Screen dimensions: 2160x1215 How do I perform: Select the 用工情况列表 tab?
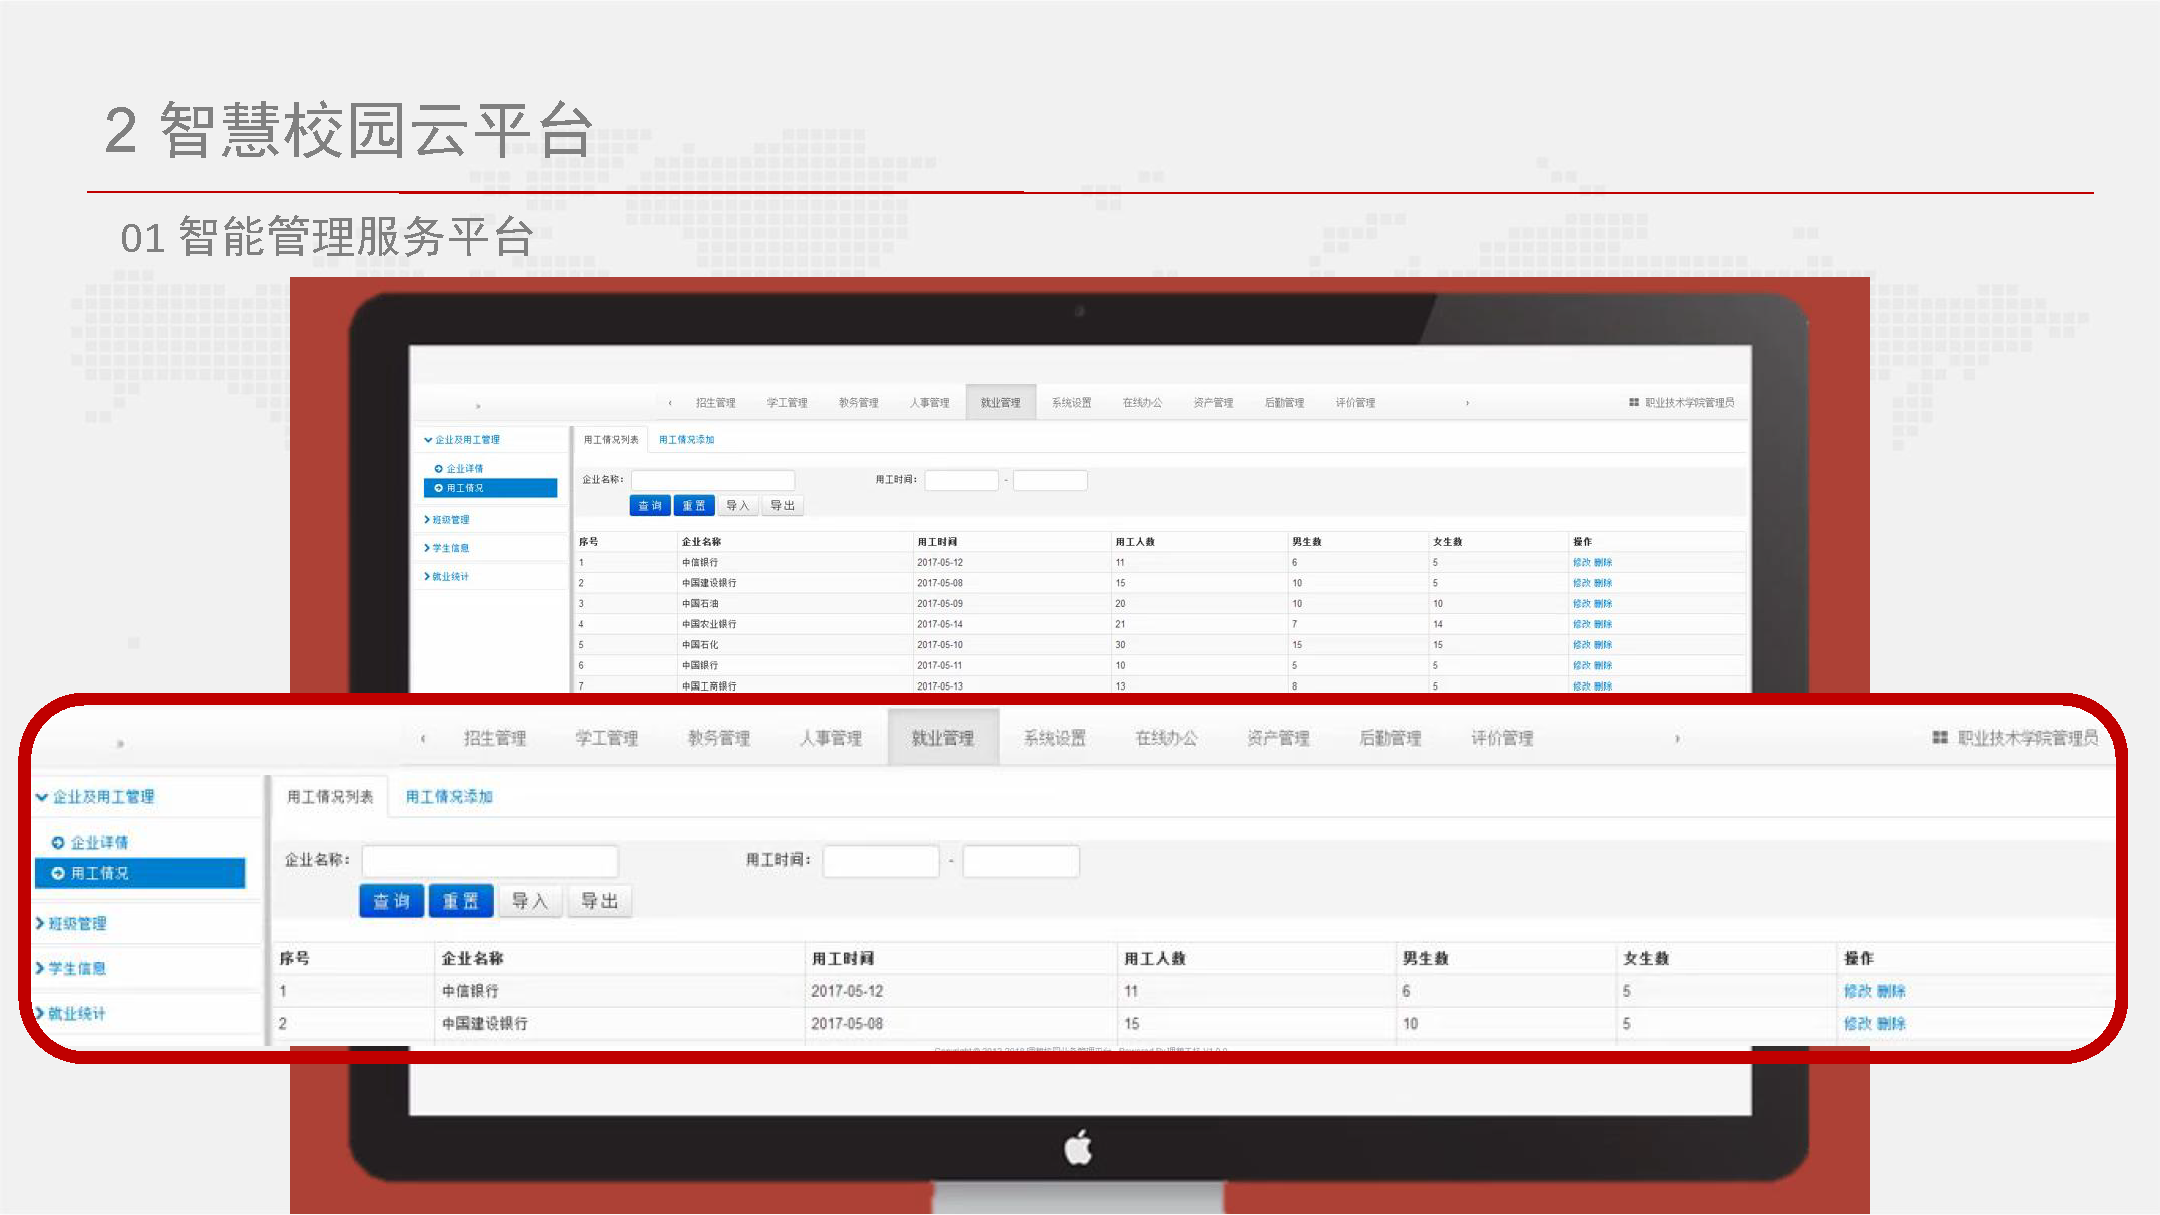[330, 797]
